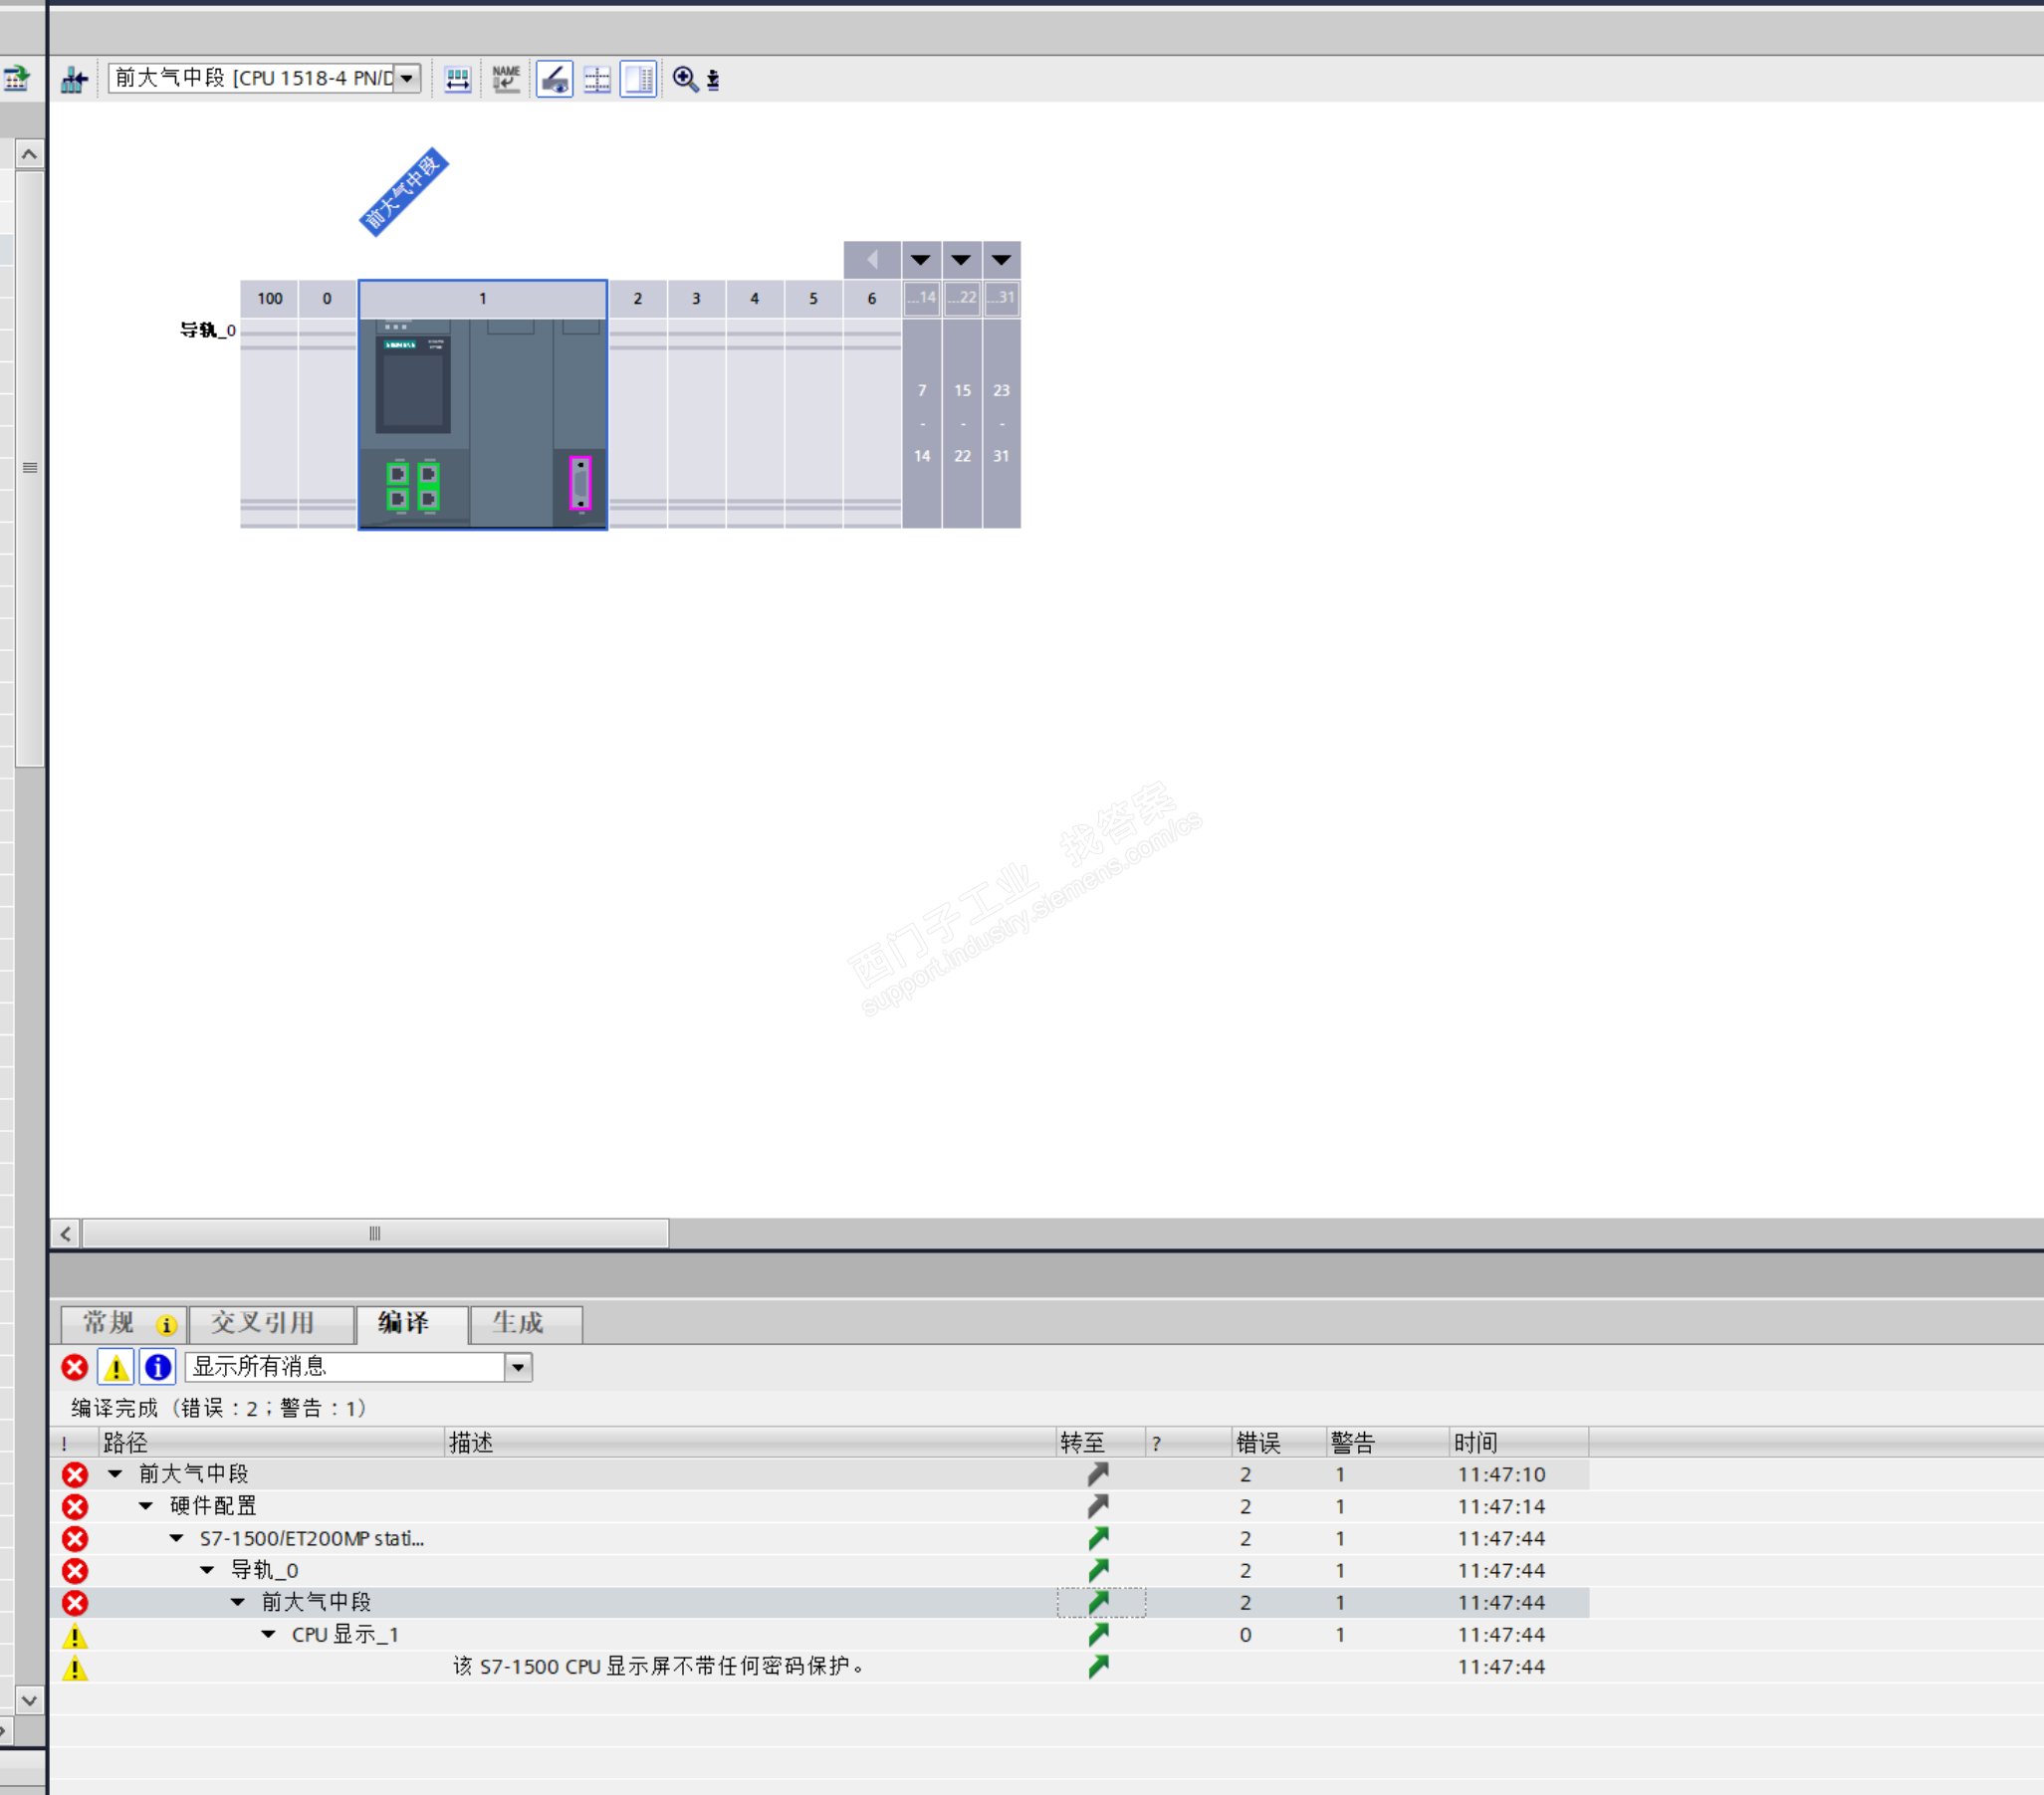The image size is (2044, 1795).
Task: Click the go-to-network-view icon in toolbar
Action: (74, 79)
